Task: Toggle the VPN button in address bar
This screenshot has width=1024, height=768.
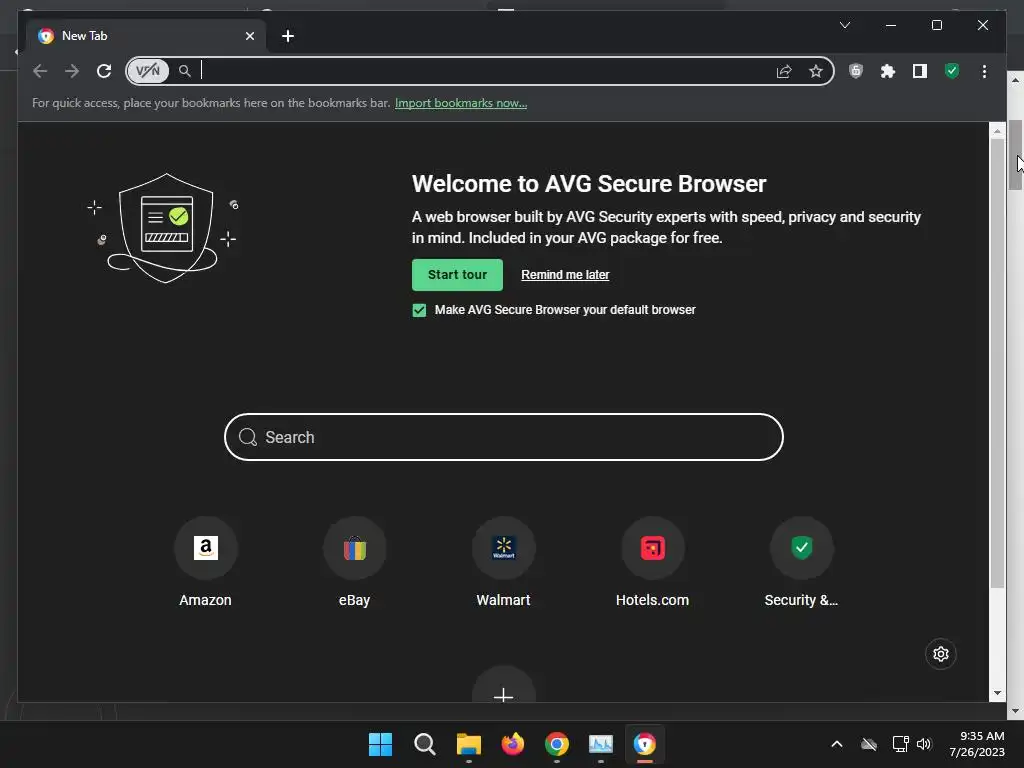Action: [148, 71]
